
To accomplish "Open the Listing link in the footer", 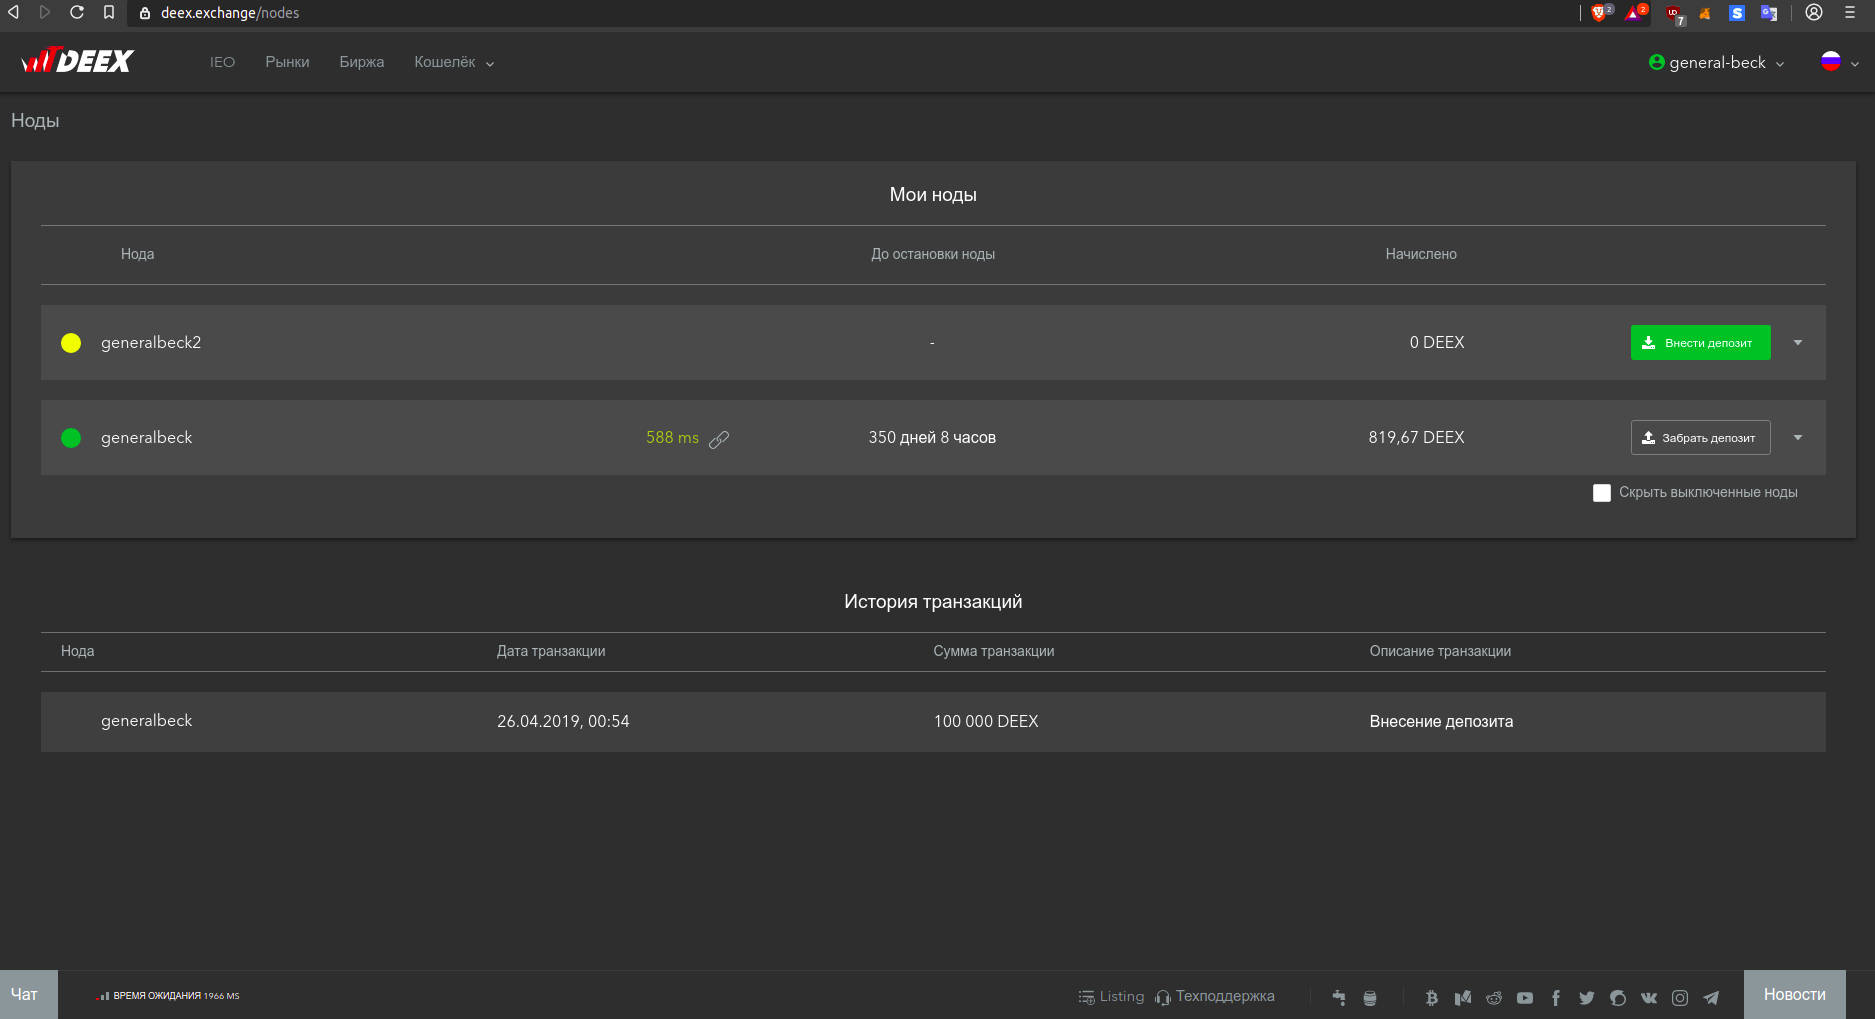I will [1111, 996].
